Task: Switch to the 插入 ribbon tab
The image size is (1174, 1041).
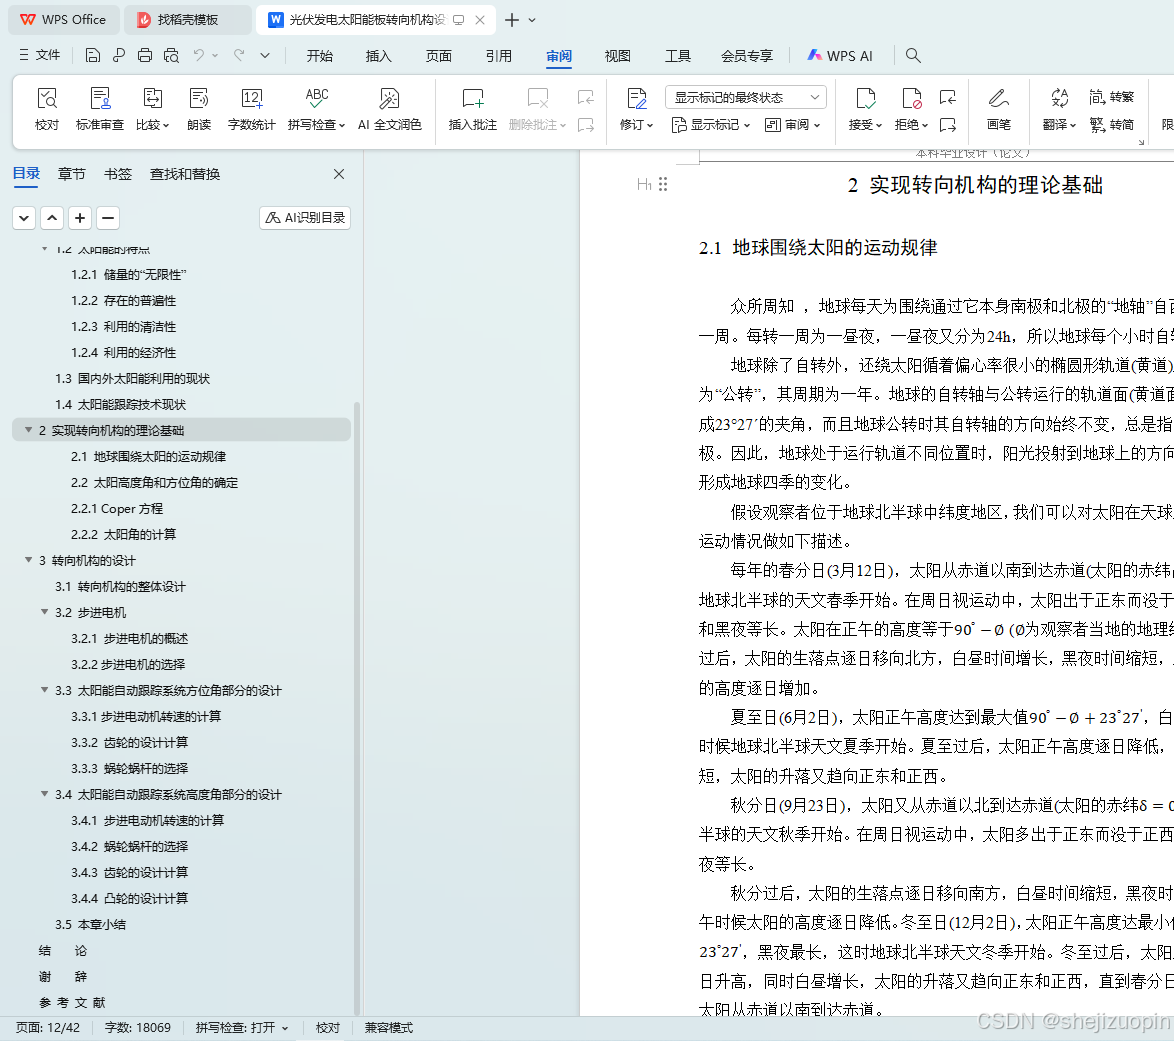Action: [x=378, y=55]
